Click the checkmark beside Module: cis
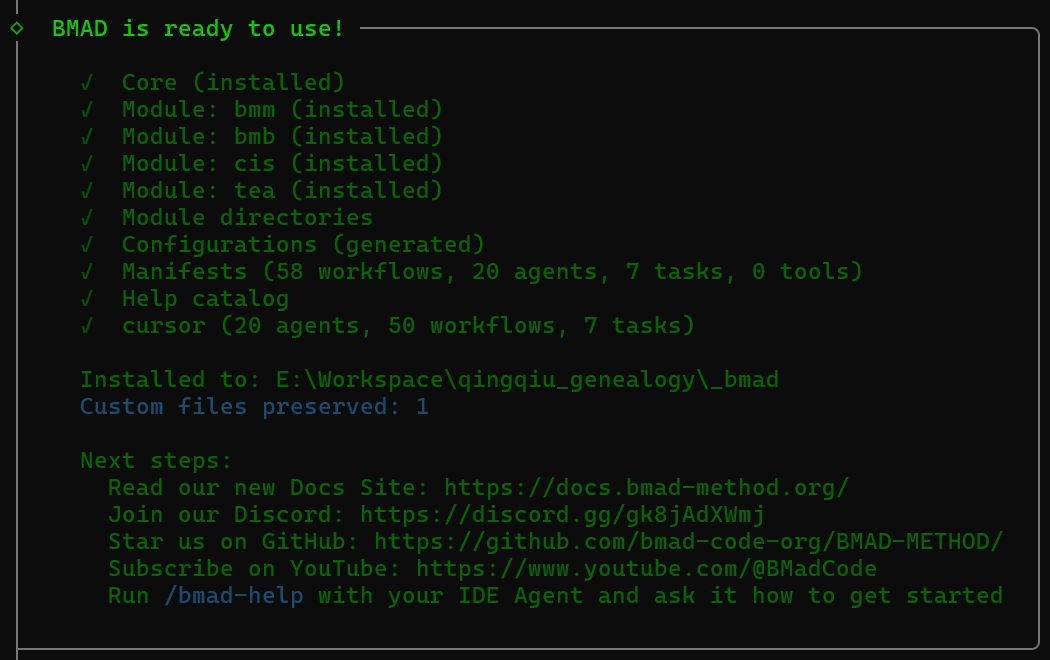 [x=88, y=163]
